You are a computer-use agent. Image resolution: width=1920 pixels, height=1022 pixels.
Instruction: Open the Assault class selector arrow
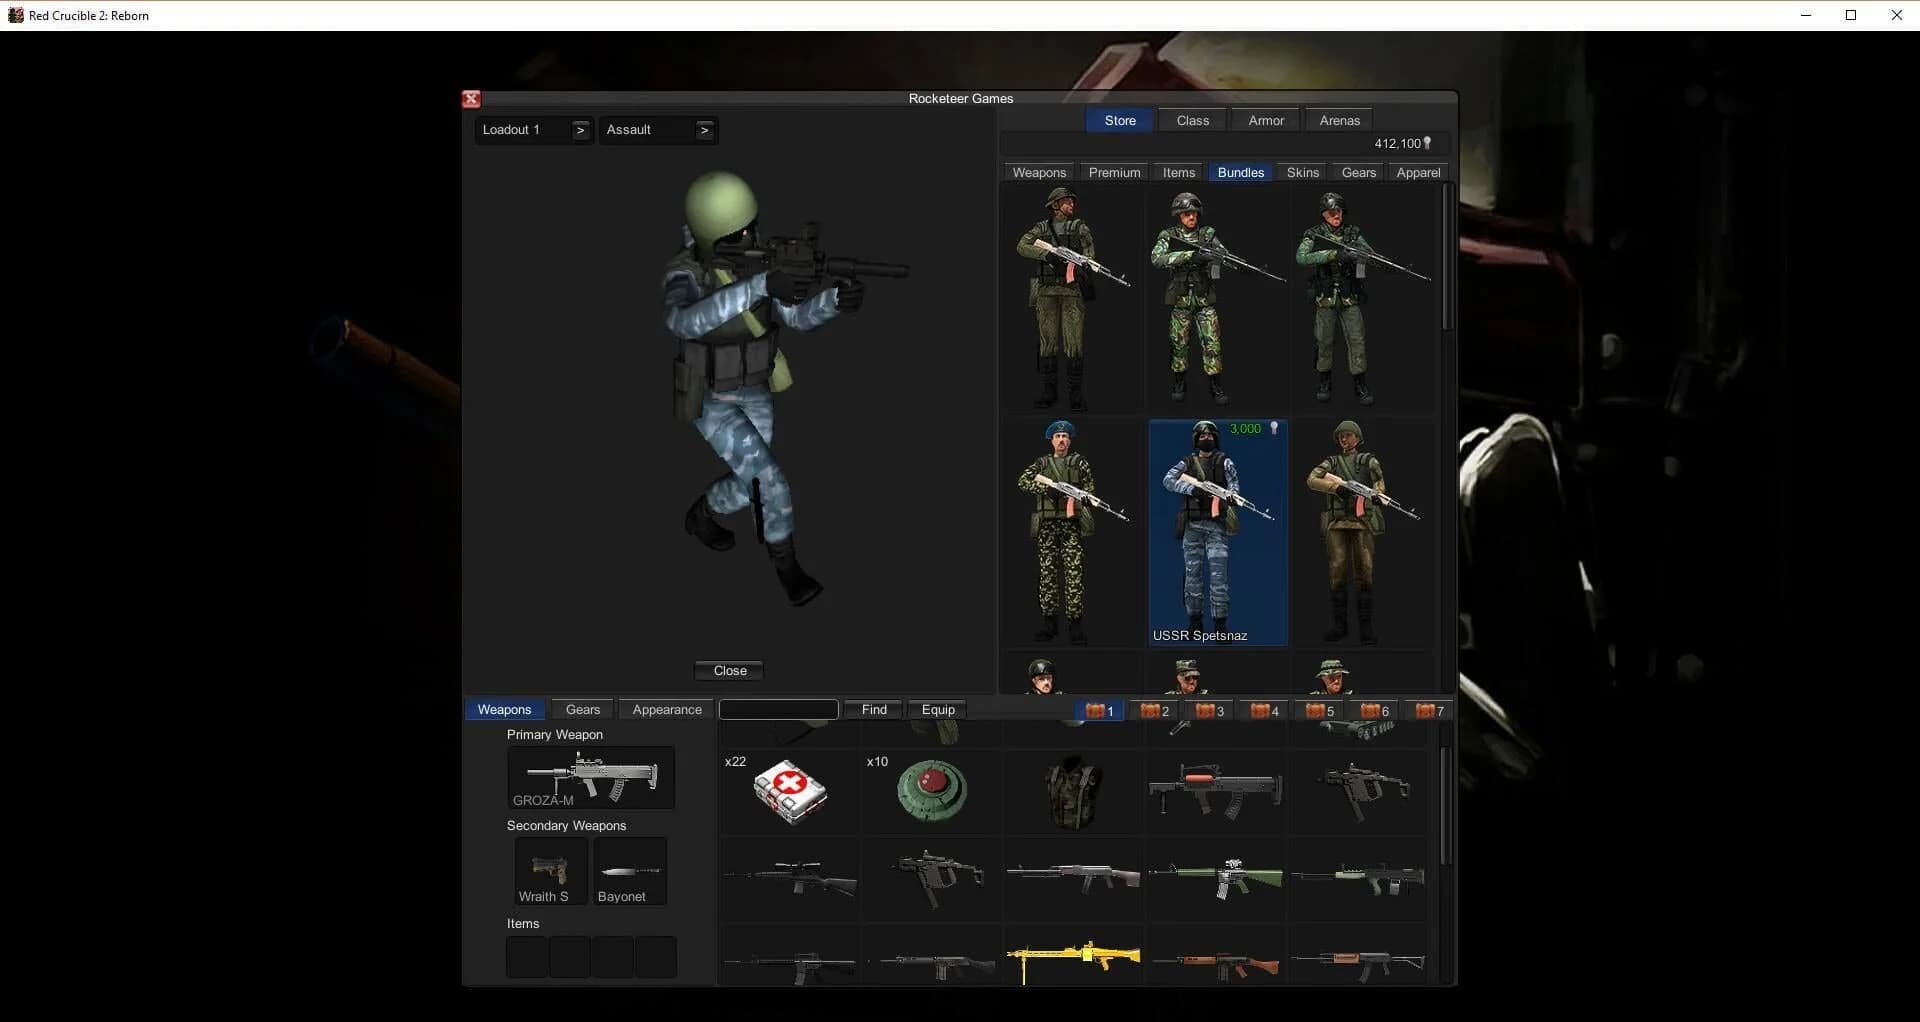[704, 130]
